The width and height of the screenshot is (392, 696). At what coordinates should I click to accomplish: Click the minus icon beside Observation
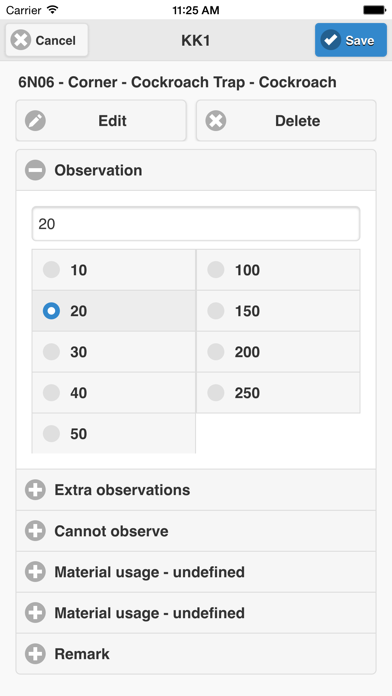pos(35,170)
